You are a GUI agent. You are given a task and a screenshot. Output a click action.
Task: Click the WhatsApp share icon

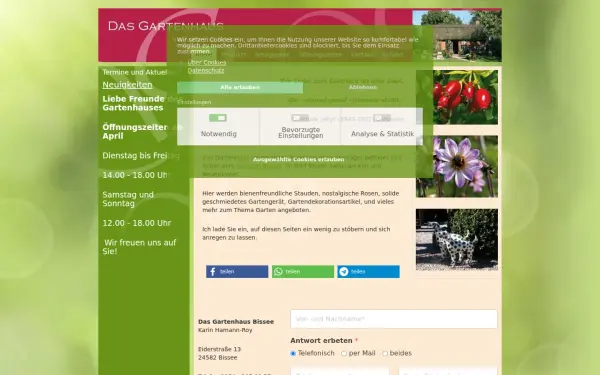pyautogui.click(x=279, y=272)
